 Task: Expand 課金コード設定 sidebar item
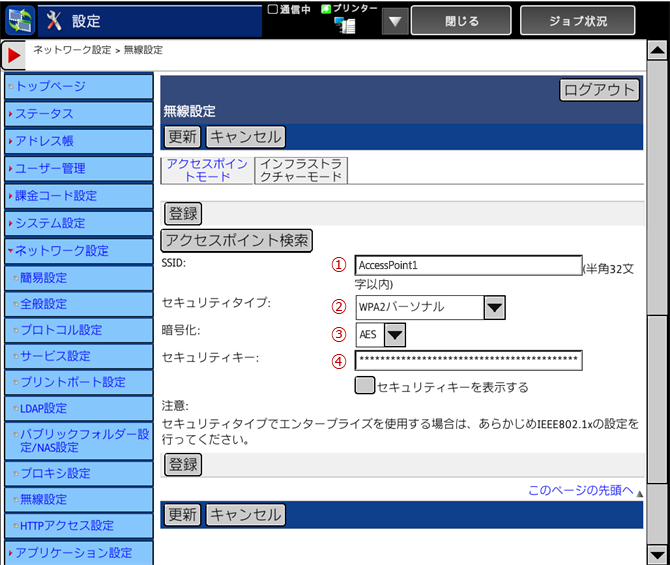[79, 196]
